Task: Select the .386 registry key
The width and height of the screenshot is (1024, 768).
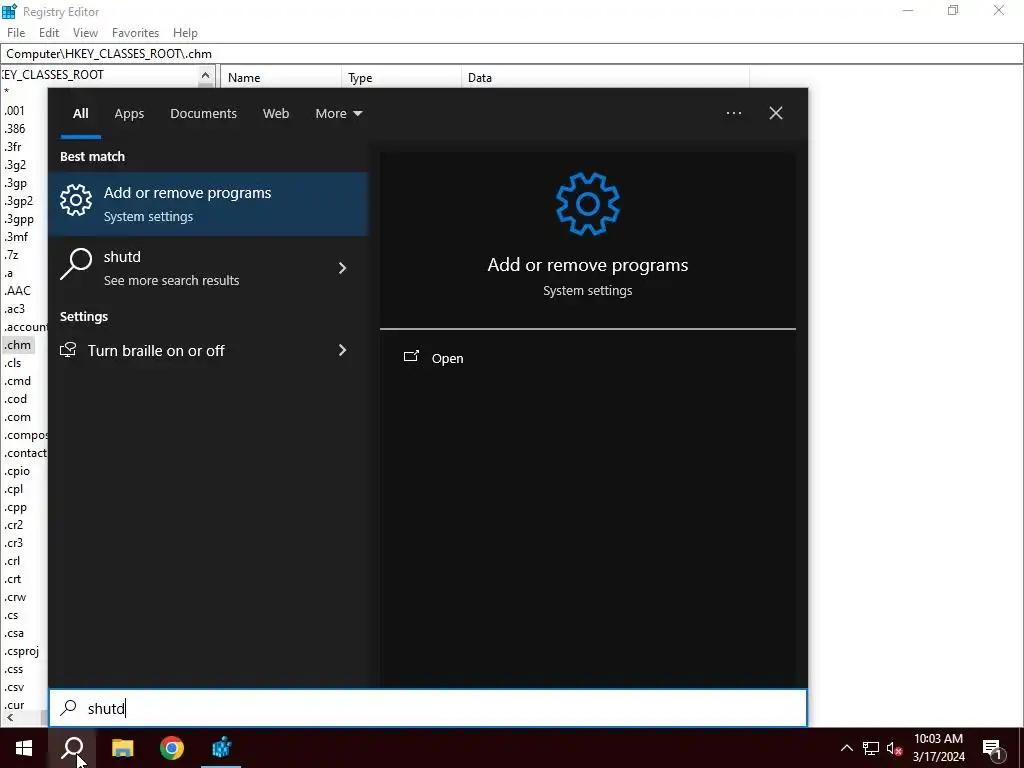Action: point(14,129)
